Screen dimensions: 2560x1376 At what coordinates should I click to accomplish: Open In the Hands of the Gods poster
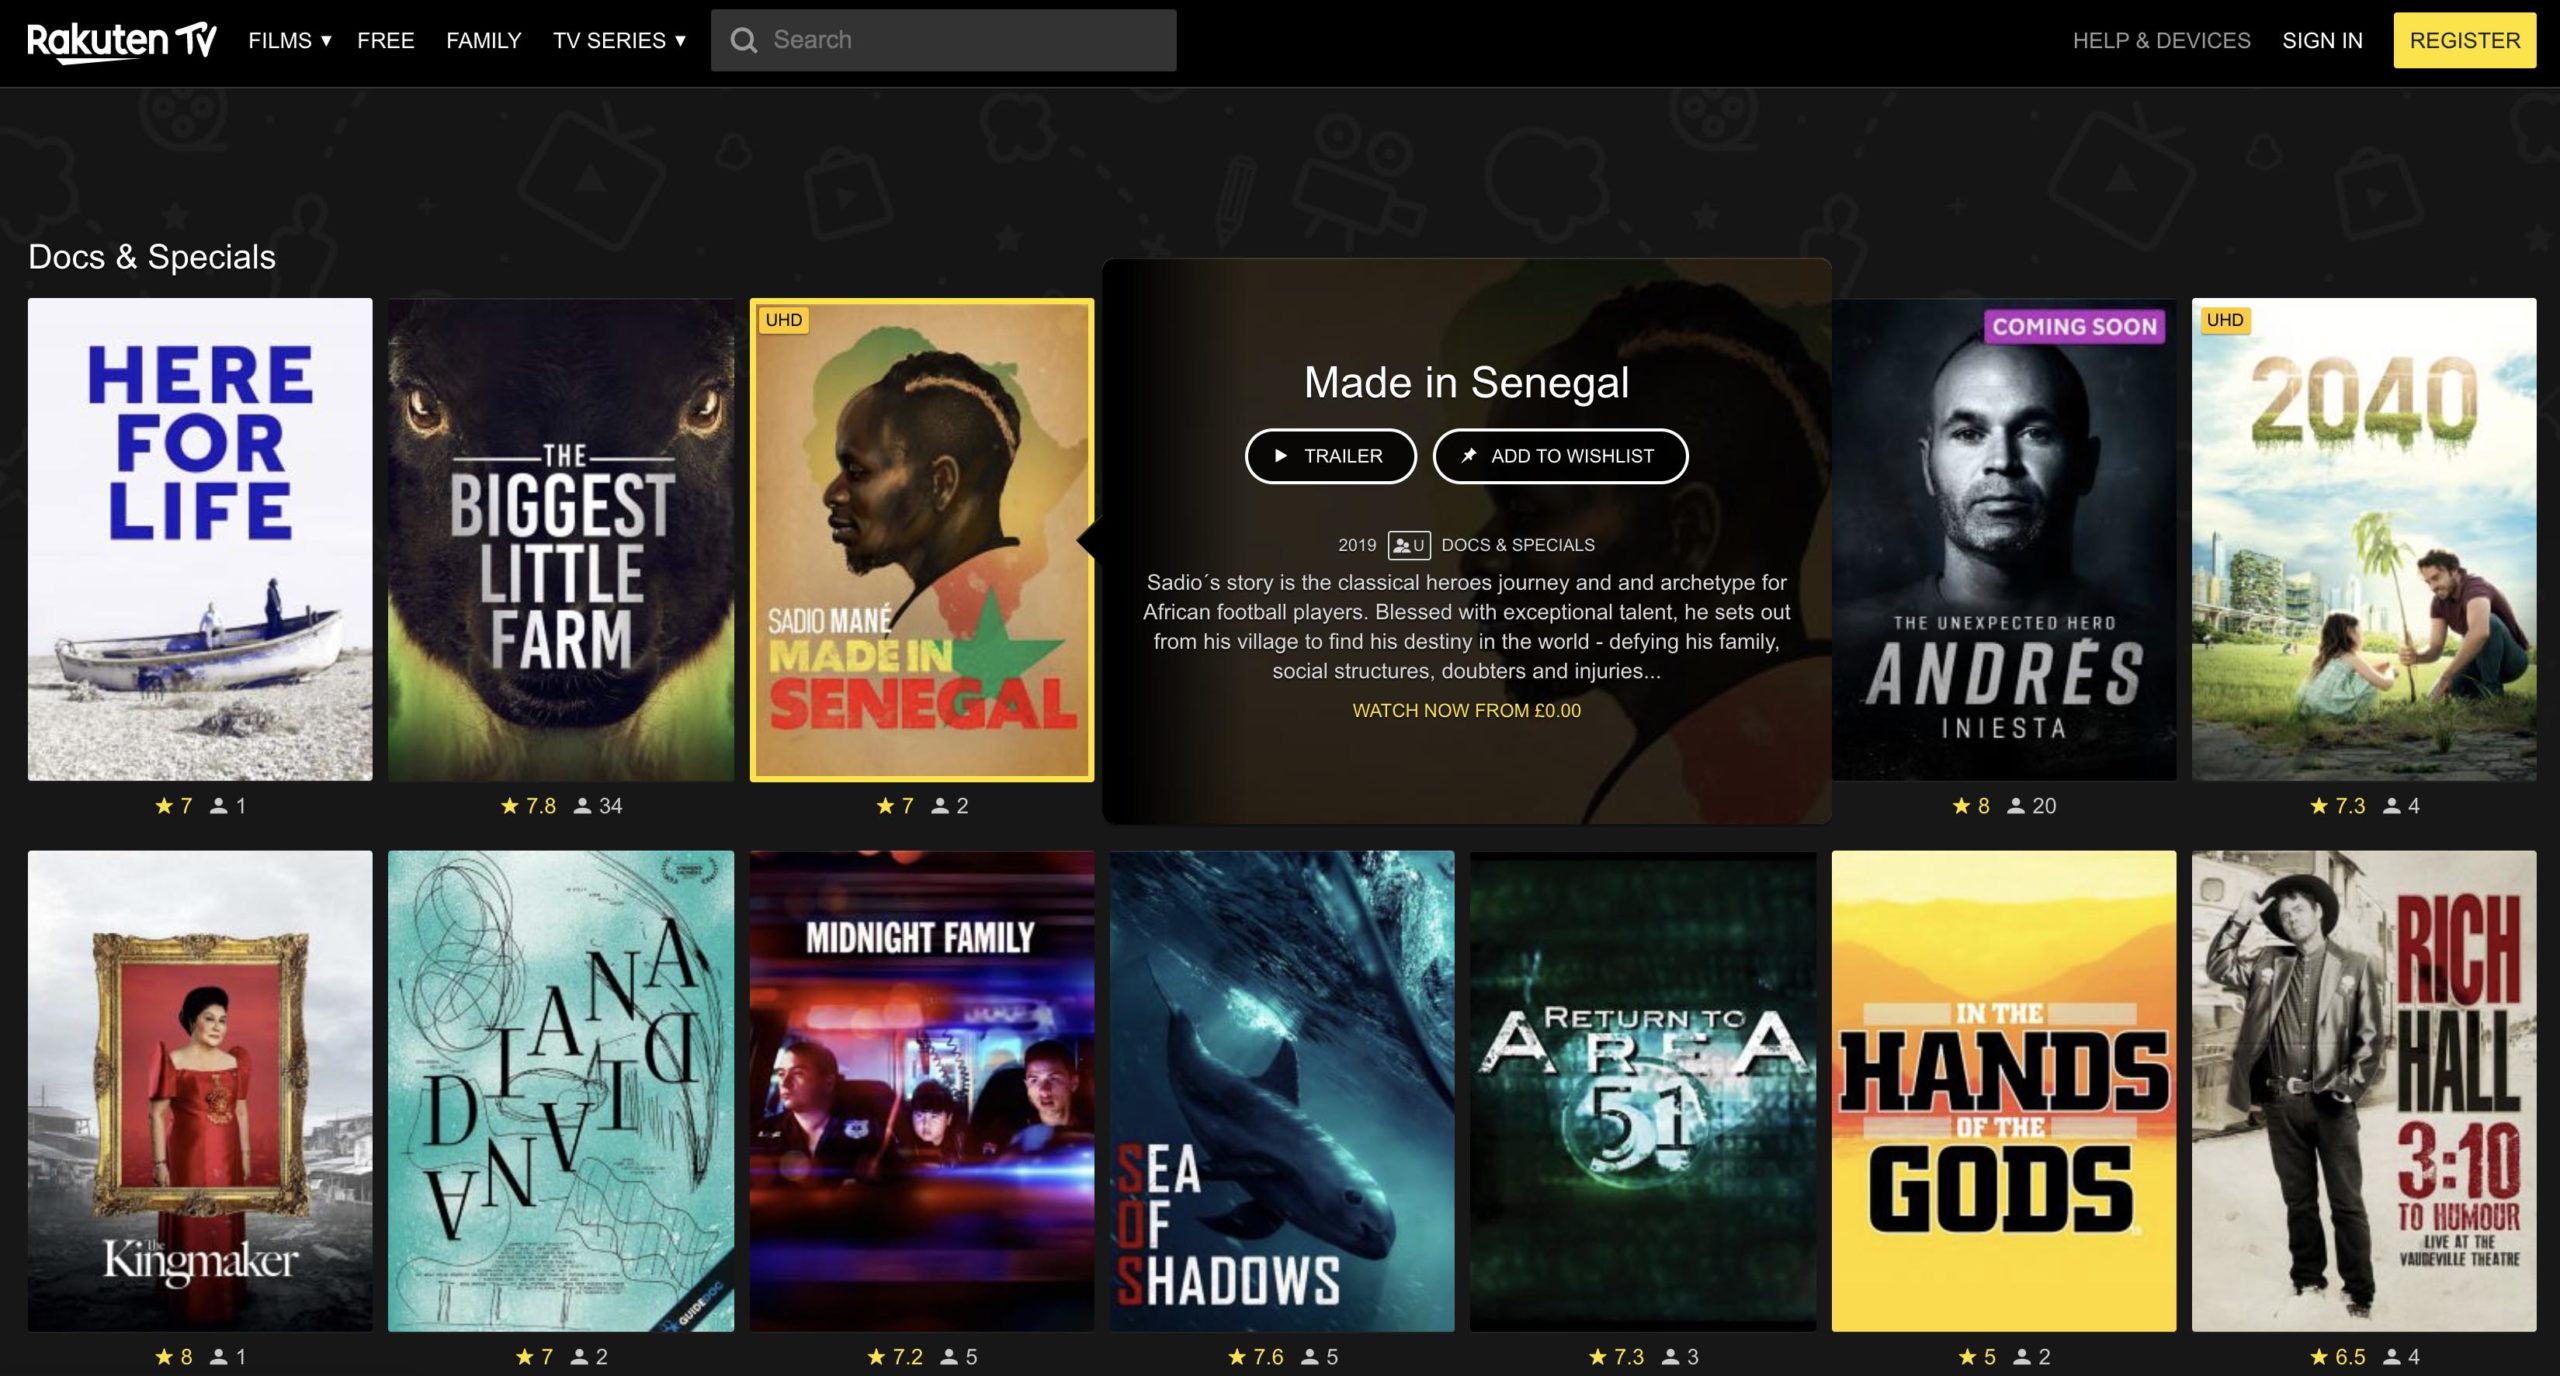(x=2004, y=1091)
